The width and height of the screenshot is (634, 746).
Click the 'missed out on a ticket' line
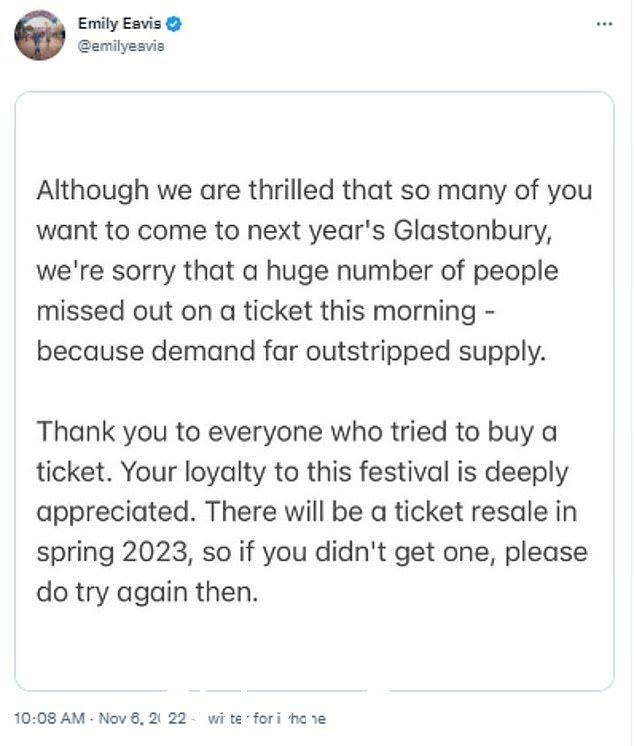266,311
